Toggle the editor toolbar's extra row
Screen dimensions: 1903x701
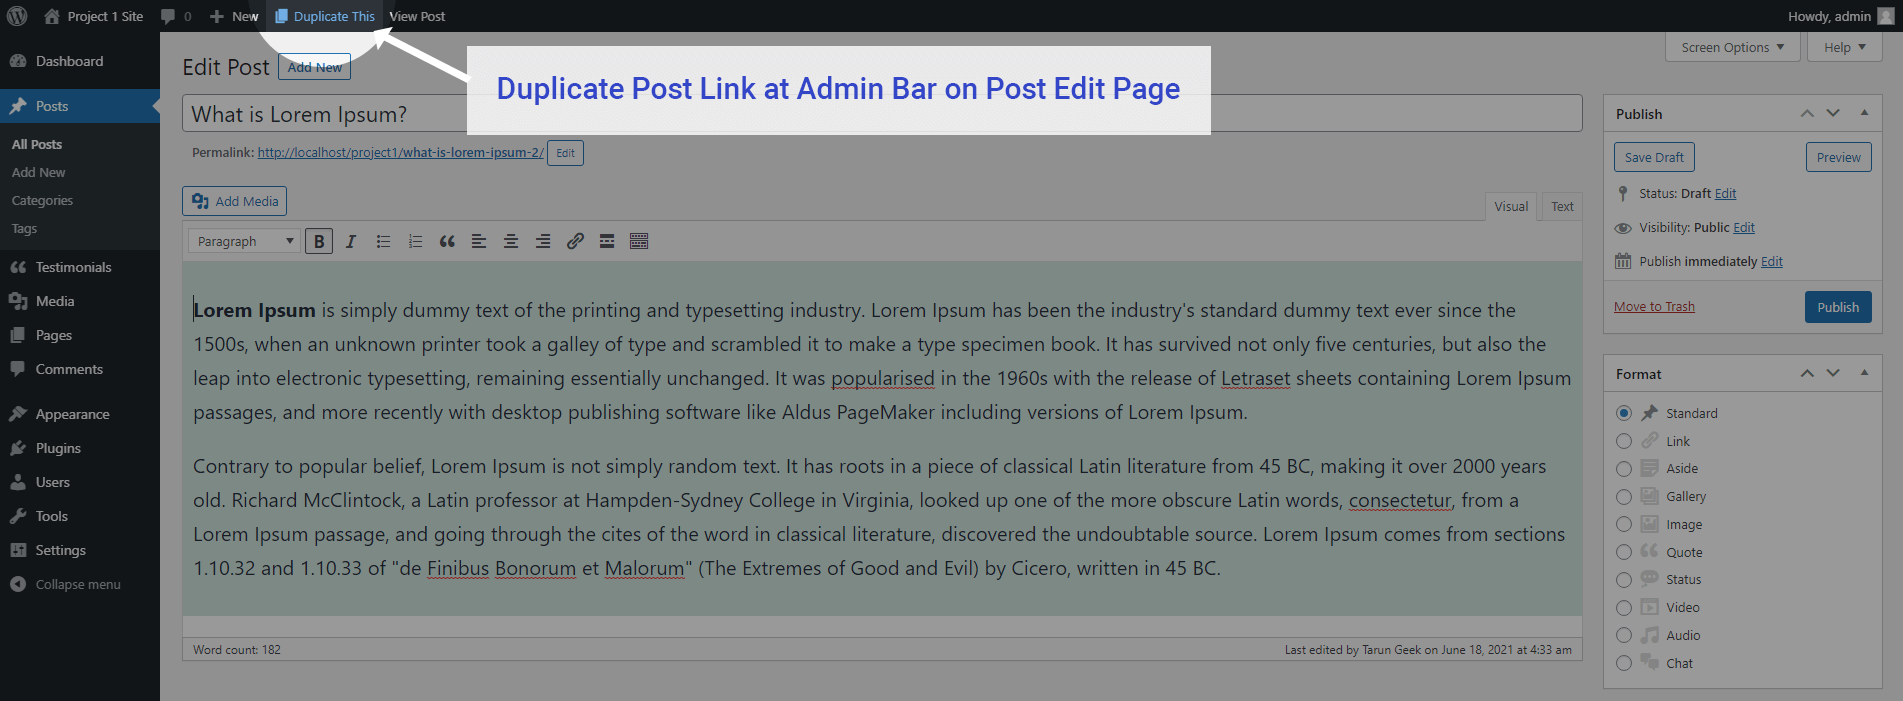click(639, 241)
